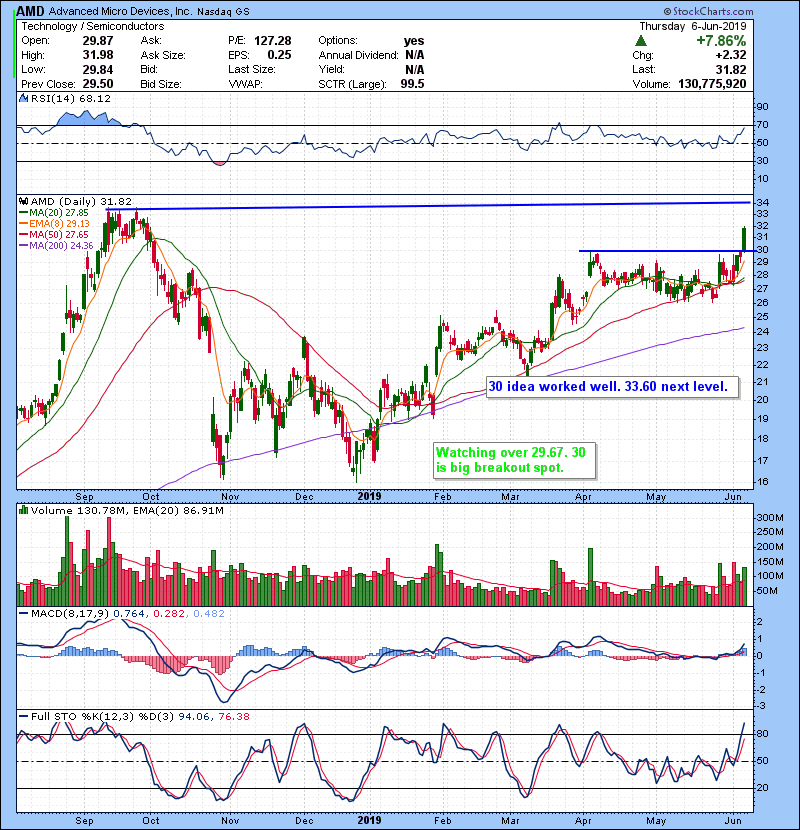Click the Chg value +2.32

[731, 55]
